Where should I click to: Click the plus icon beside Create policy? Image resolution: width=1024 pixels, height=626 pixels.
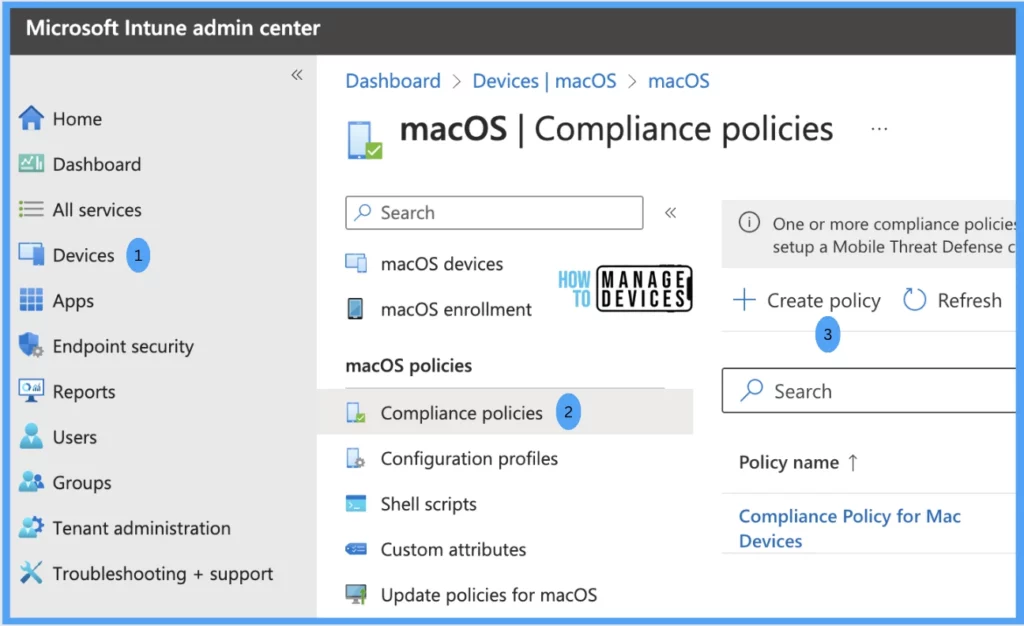(744, 300)
